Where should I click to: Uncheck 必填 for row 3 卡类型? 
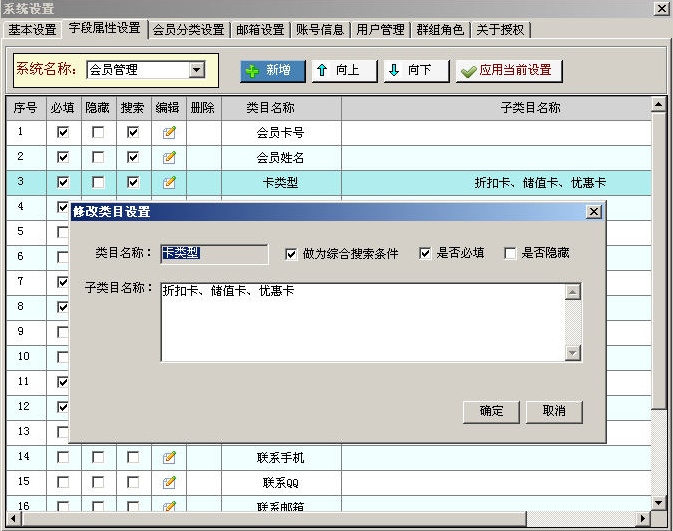(63, 182)
